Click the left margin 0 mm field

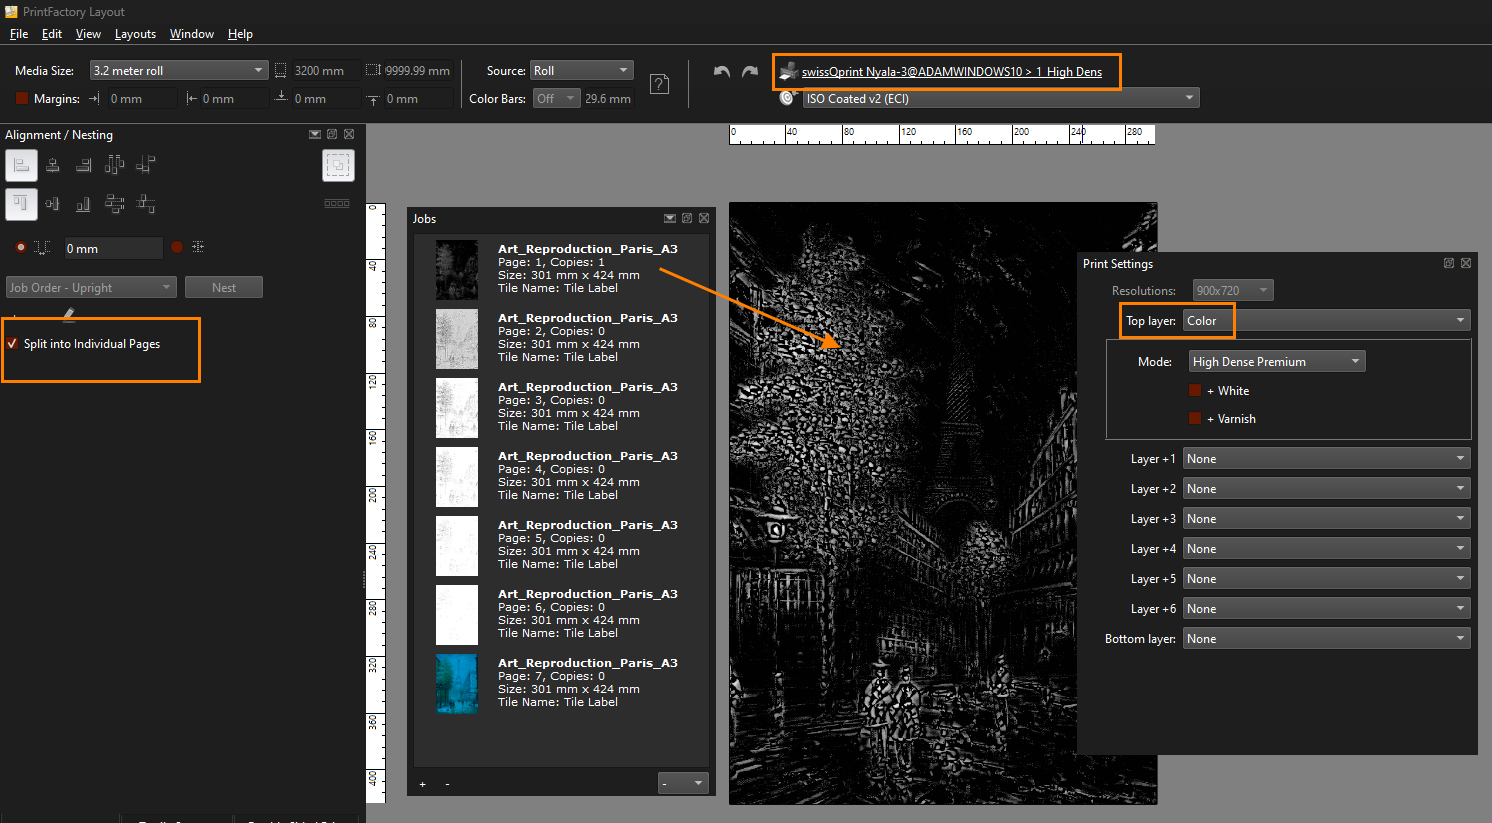point(141,98)
